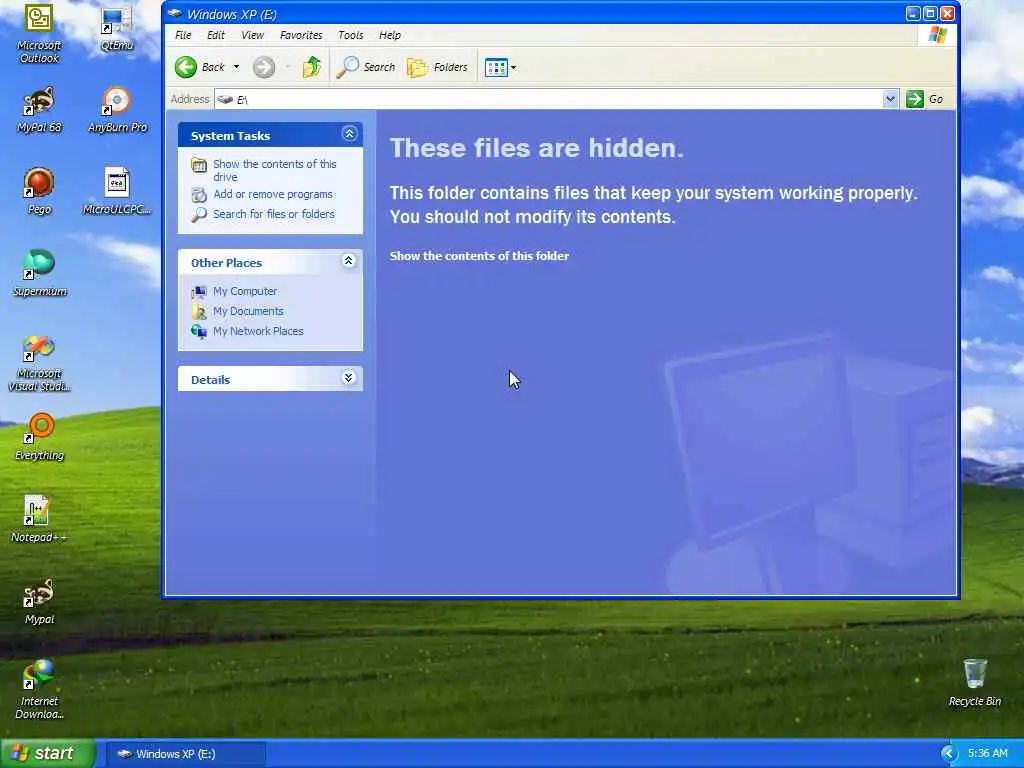Open the File menu
Screen dimensions: 1024x768
pyautogui.click(x=183, y=35)
